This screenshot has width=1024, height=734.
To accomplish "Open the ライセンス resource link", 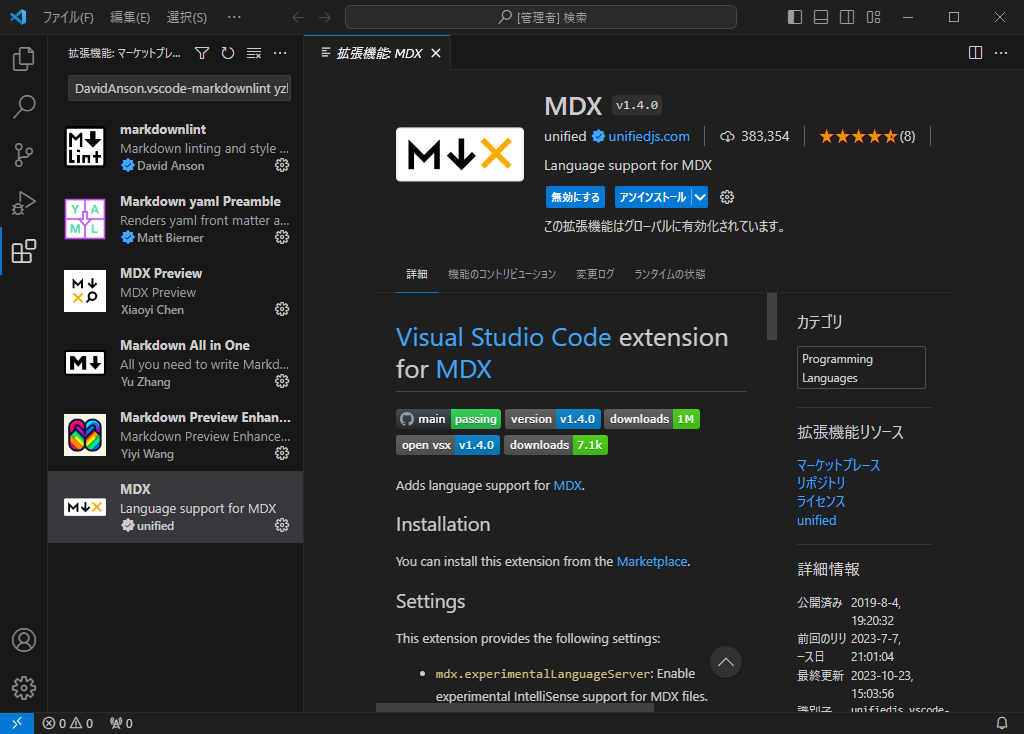I will pyautogui.click(x=821, y=502).
